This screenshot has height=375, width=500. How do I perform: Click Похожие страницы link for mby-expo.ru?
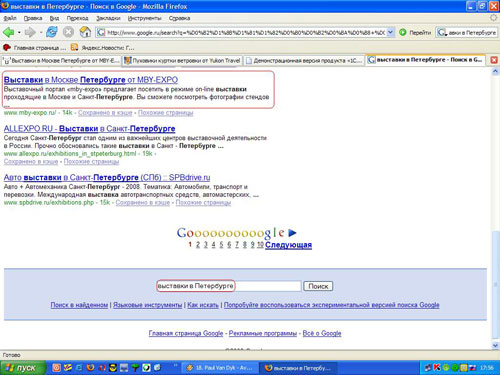pyautogui.click(x=165, y=113)
